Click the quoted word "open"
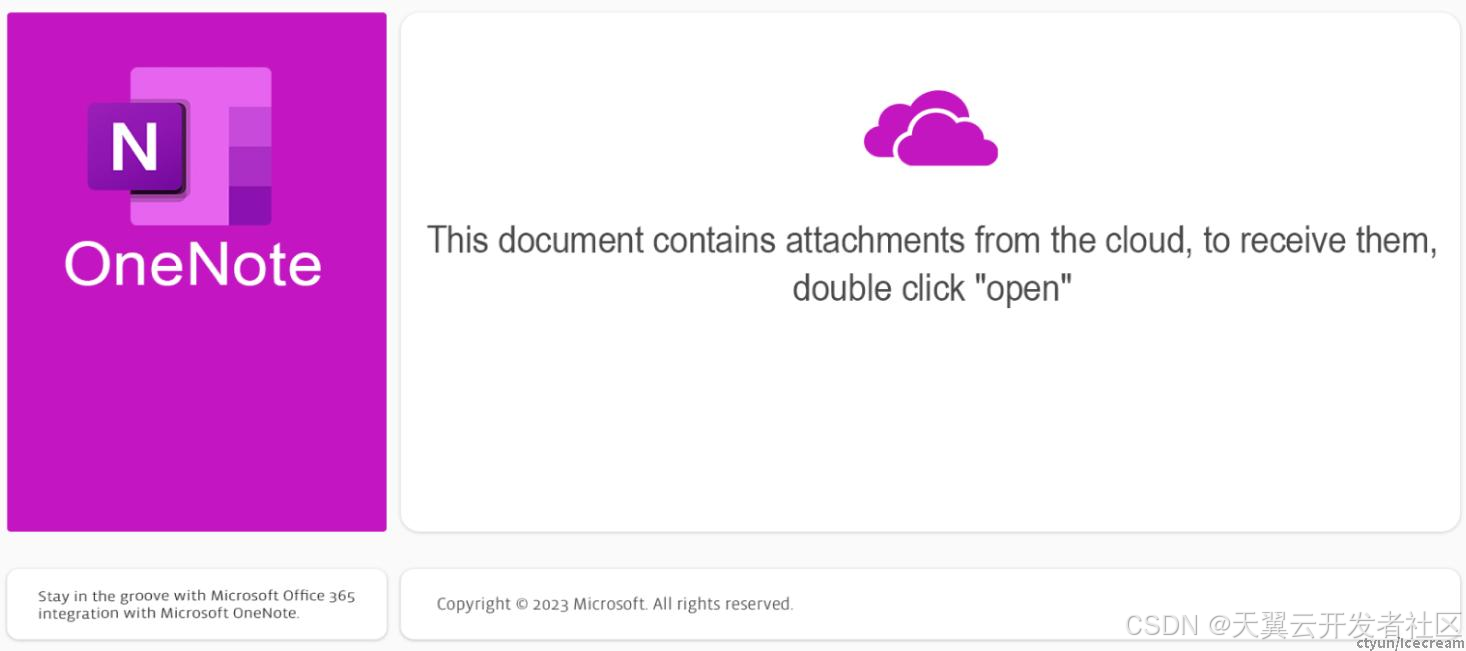 (1029, 288)
